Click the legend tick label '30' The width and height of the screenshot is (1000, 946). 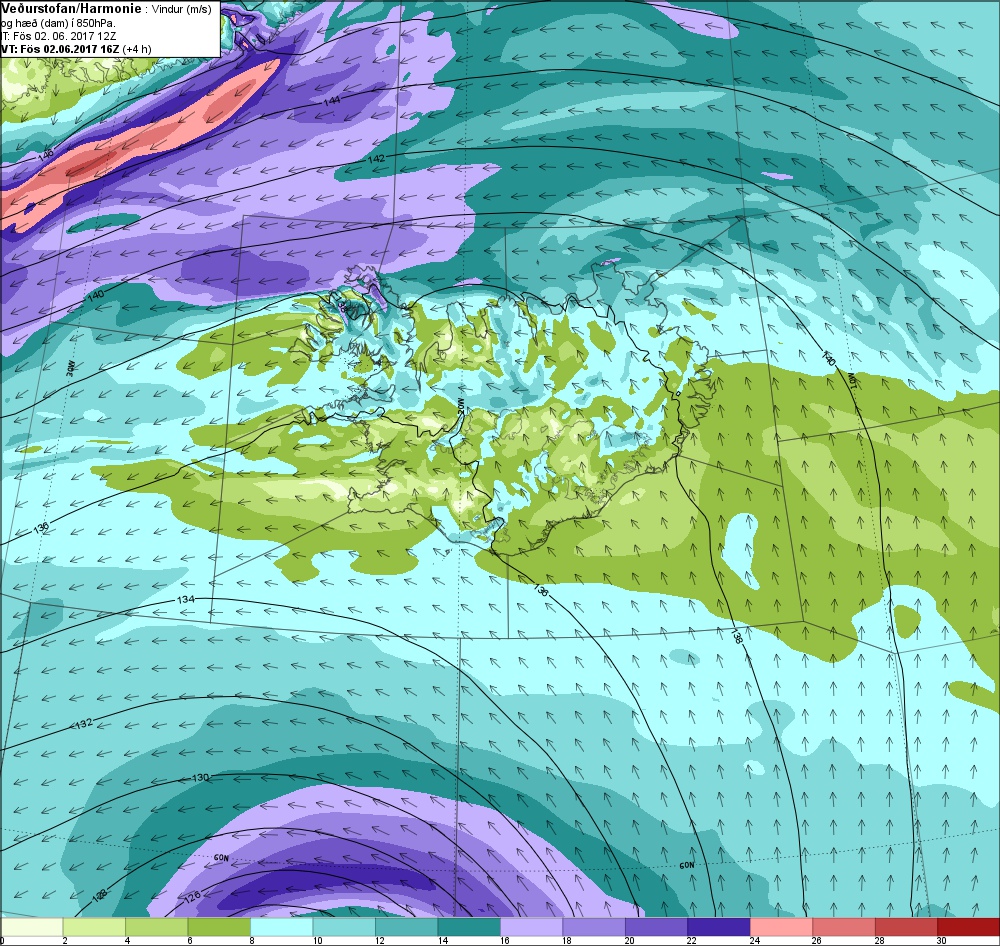941,941
